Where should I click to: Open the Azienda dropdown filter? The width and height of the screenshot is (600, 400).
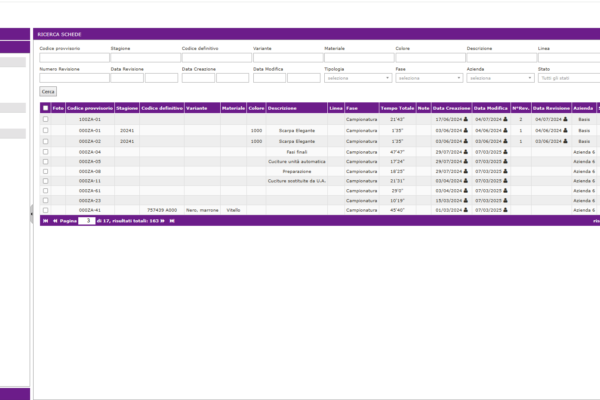pos(499,77)
